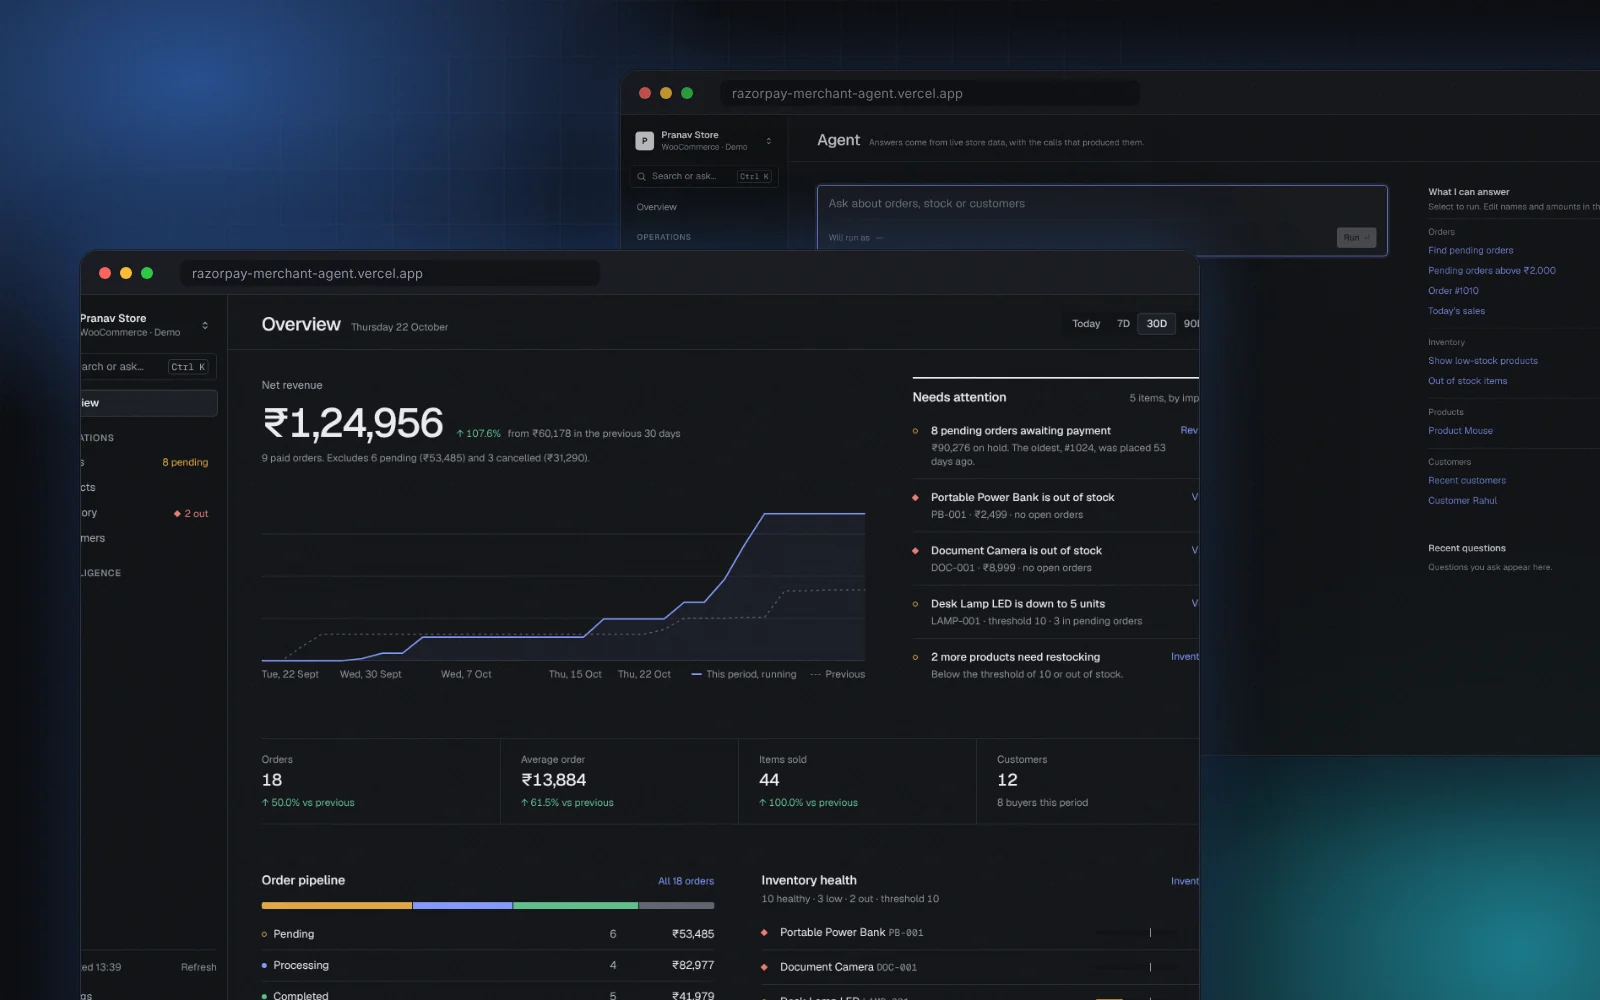This screenshot has width=1600, height=1000.
Task: Click the search magnifier icon in back window
Action: (642, 176)
